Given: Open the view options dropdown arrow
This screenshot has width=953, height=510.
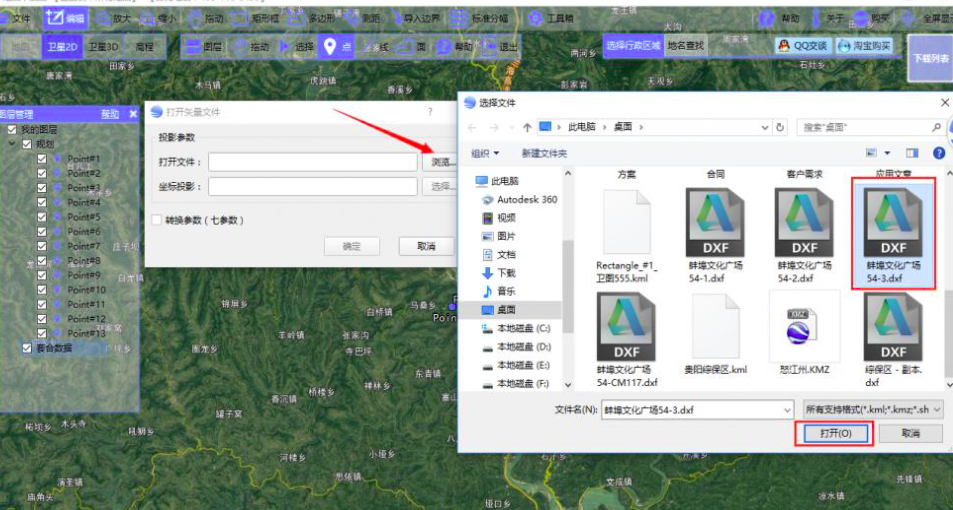Looking at the screenshot, I should pyautogui.click(x=887, y=153).
